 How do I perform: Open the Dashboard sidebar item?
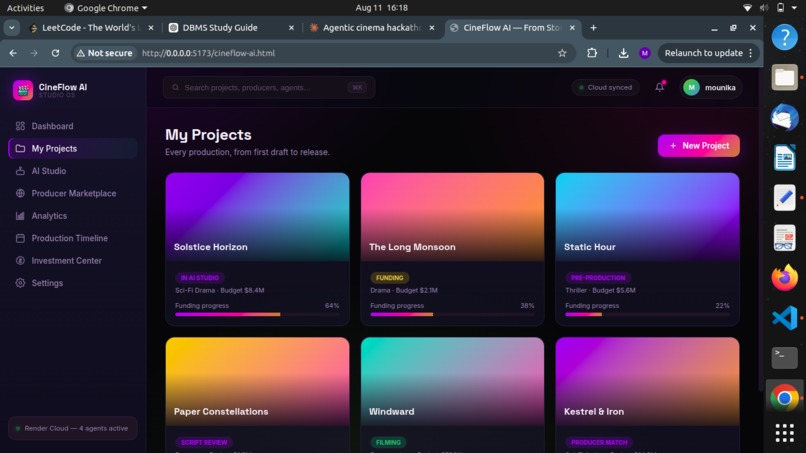(72, 126)
